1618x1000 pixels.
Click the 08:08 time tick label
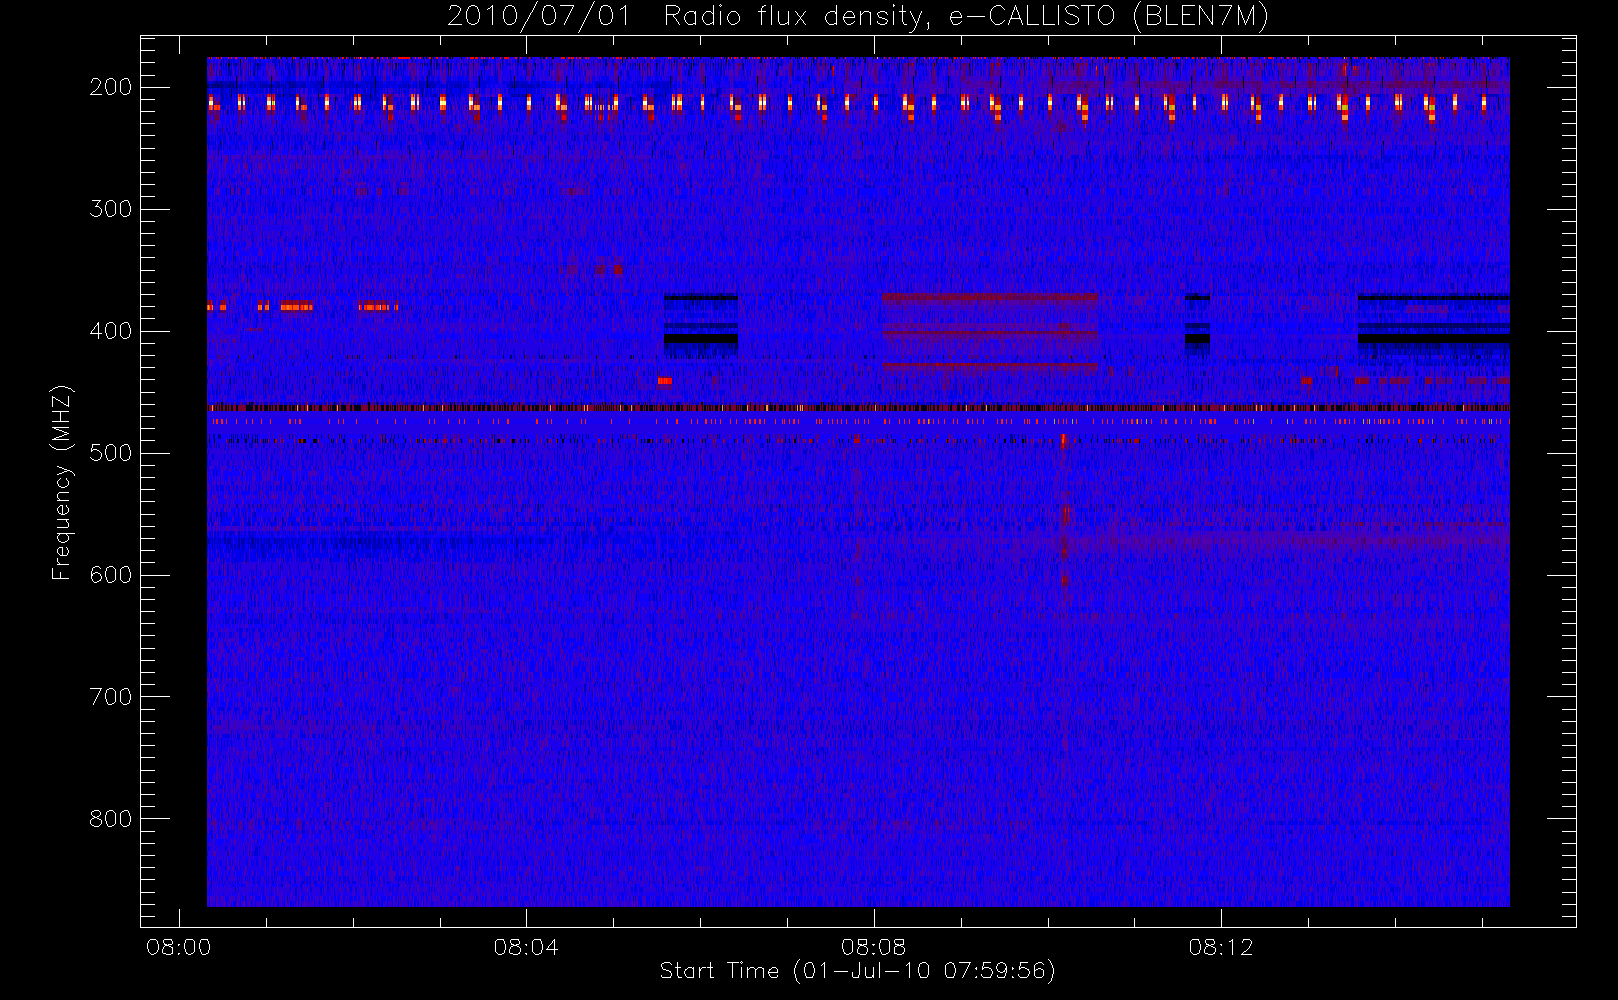point(873,947)
